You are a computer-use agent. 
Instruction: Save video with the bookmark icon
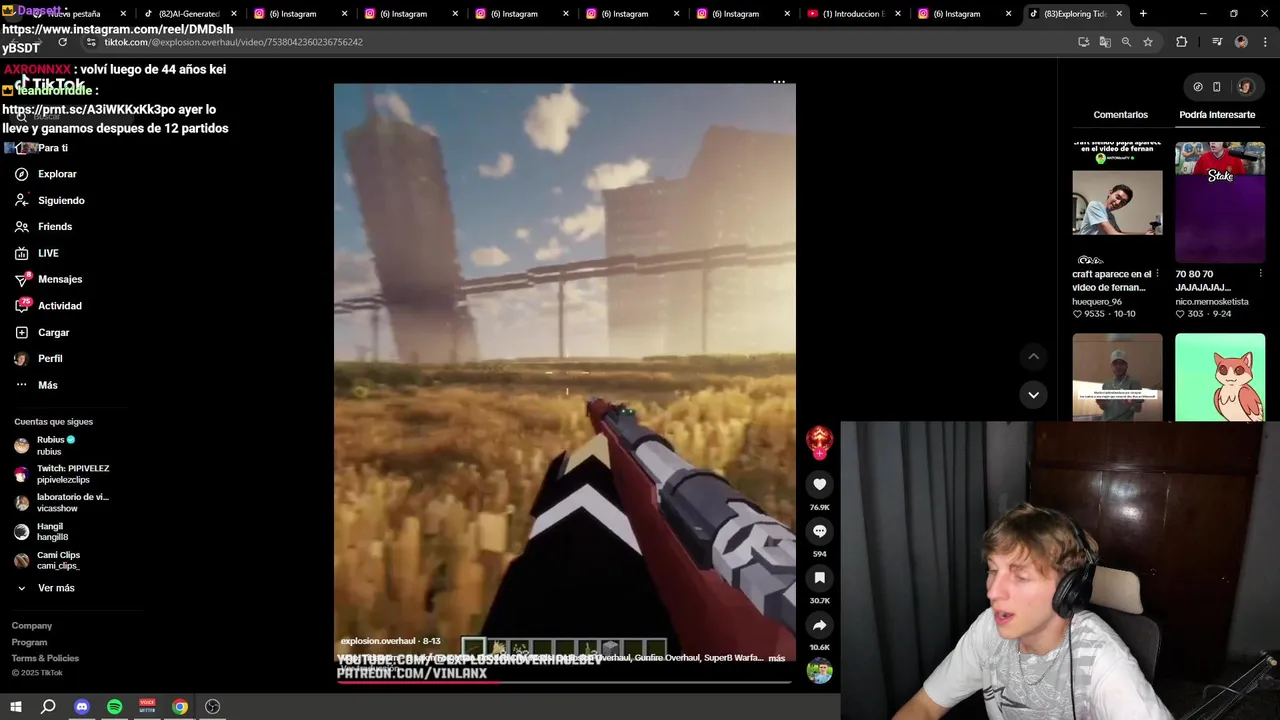819,578
